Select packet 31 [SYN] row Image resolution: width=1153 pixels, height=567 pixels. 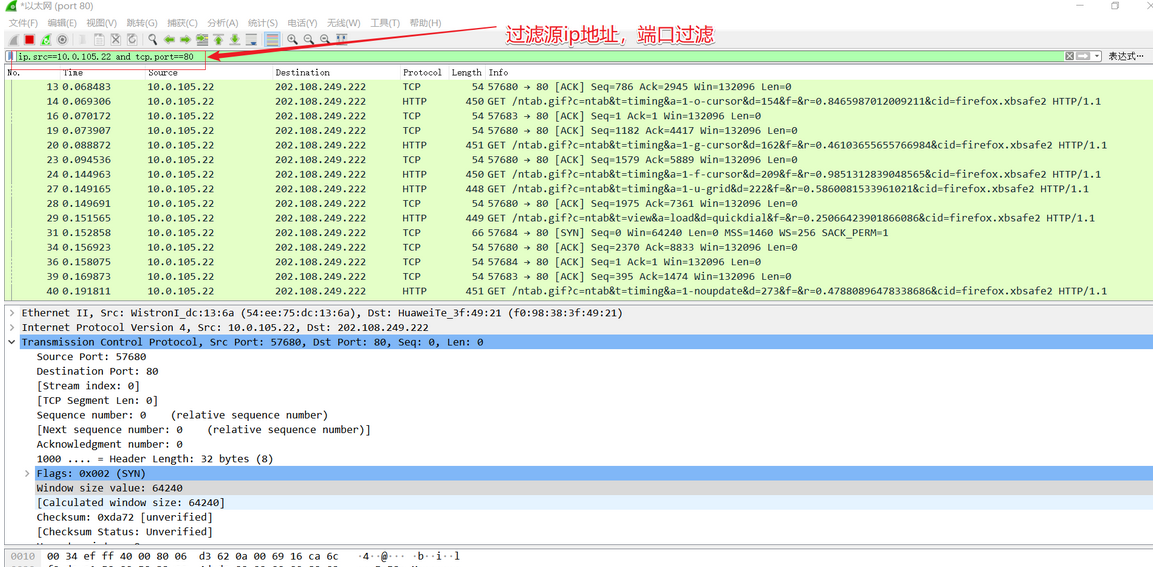click(578, 233)
